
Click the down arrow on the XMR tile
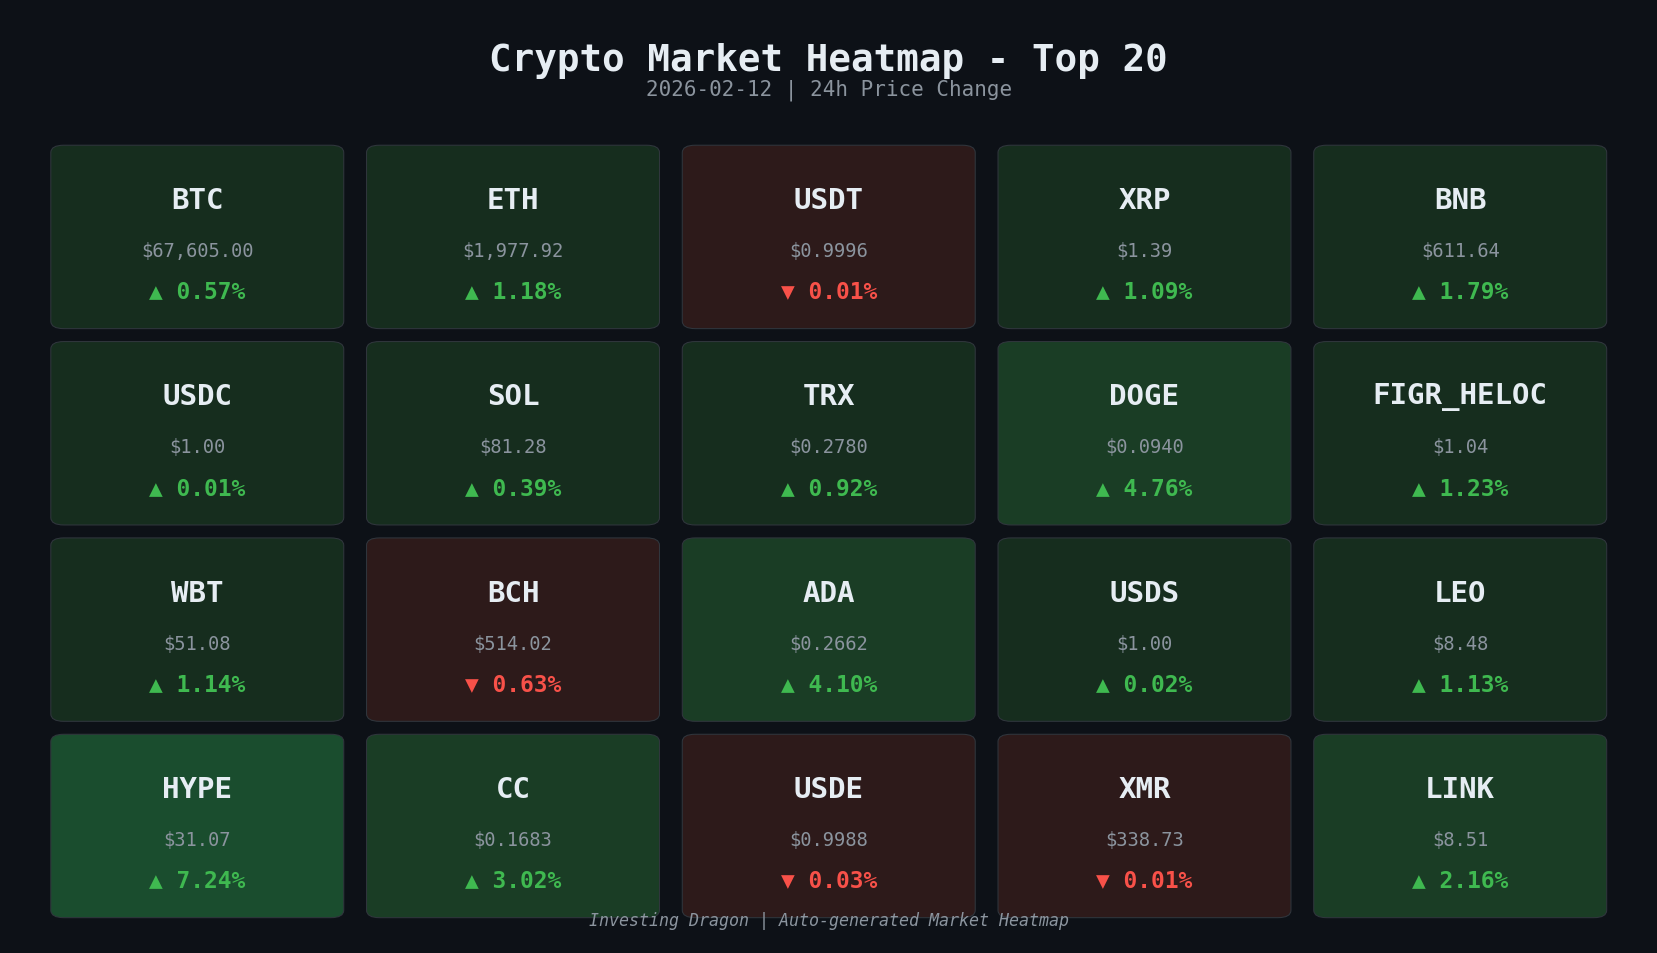click(x=1103, y=882)
